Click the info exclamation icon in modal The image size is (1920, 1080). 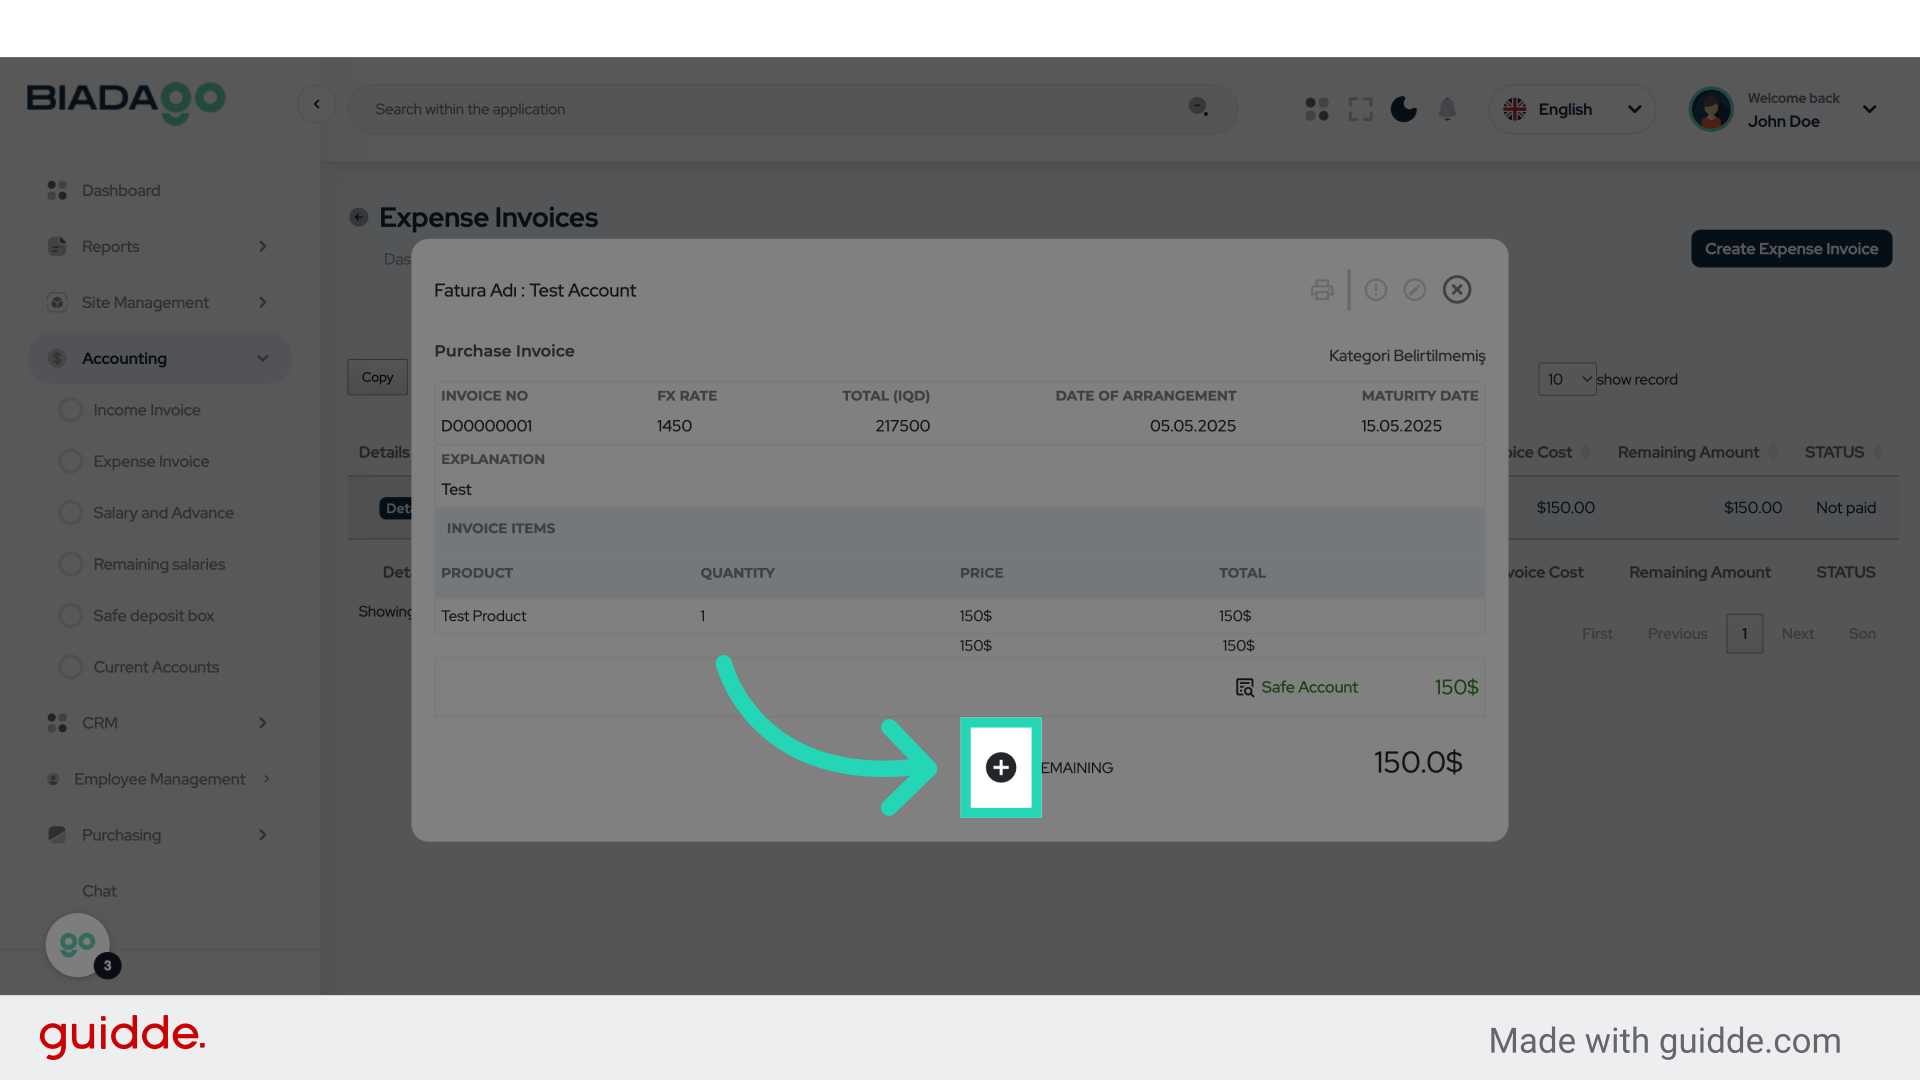tap(1376, 290)
